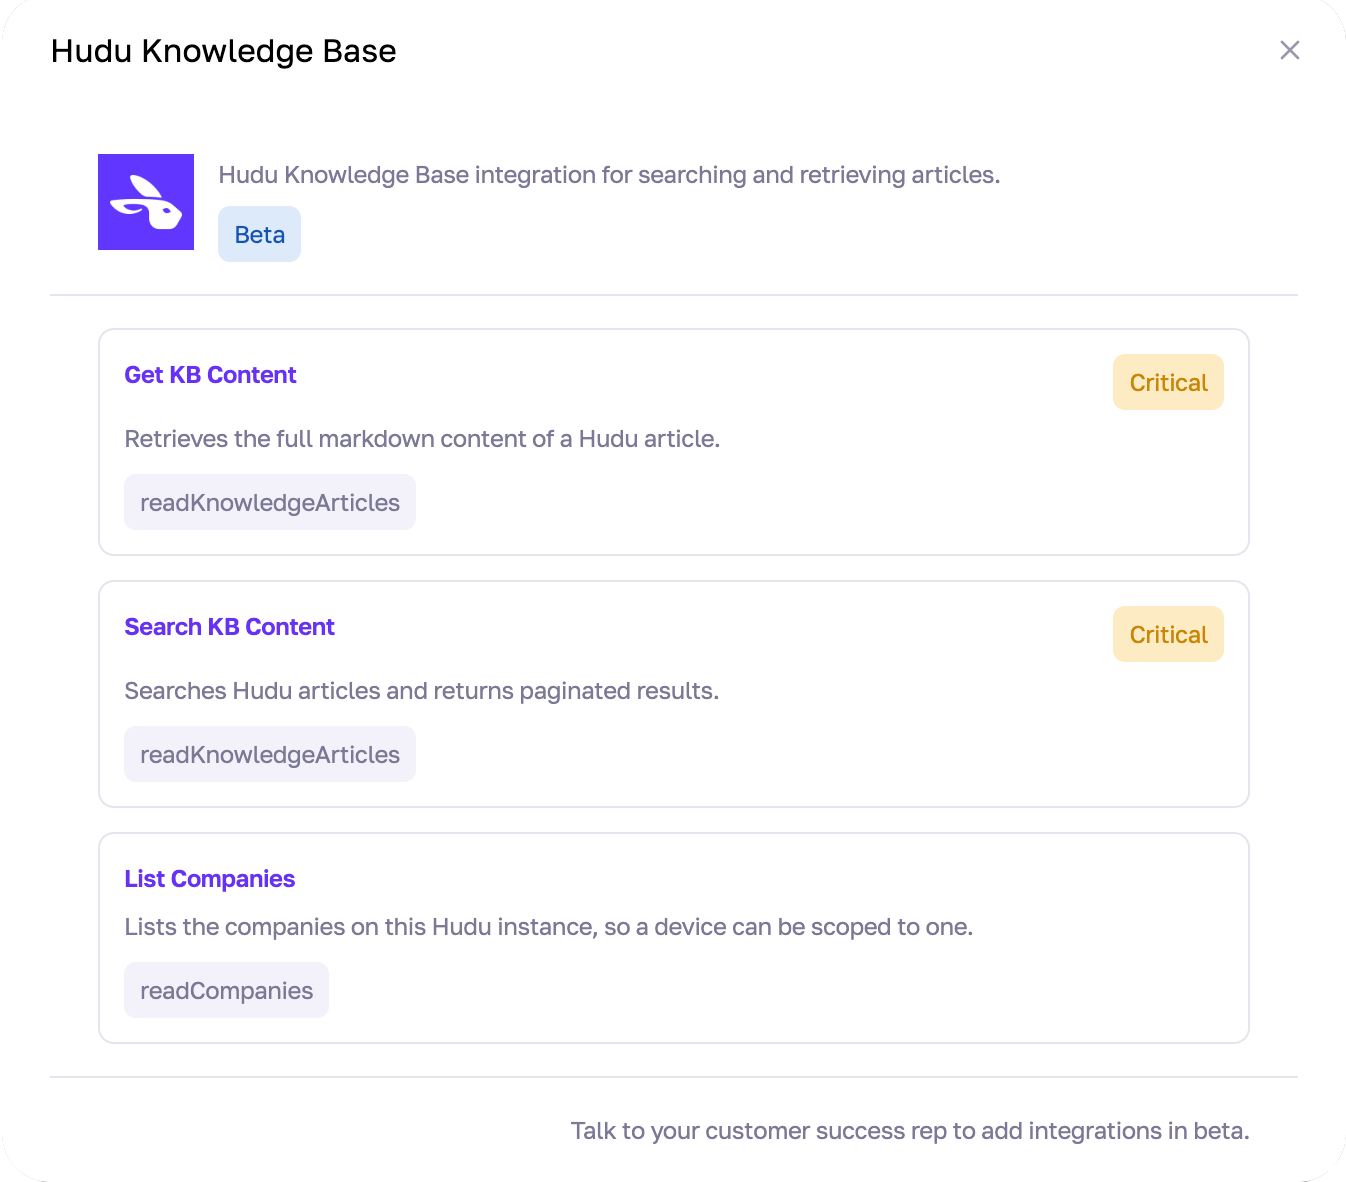Click the 'Talk to your customer success rep' footer note
This screenshot has width=1346, height=1182.
click(910, 1131)
